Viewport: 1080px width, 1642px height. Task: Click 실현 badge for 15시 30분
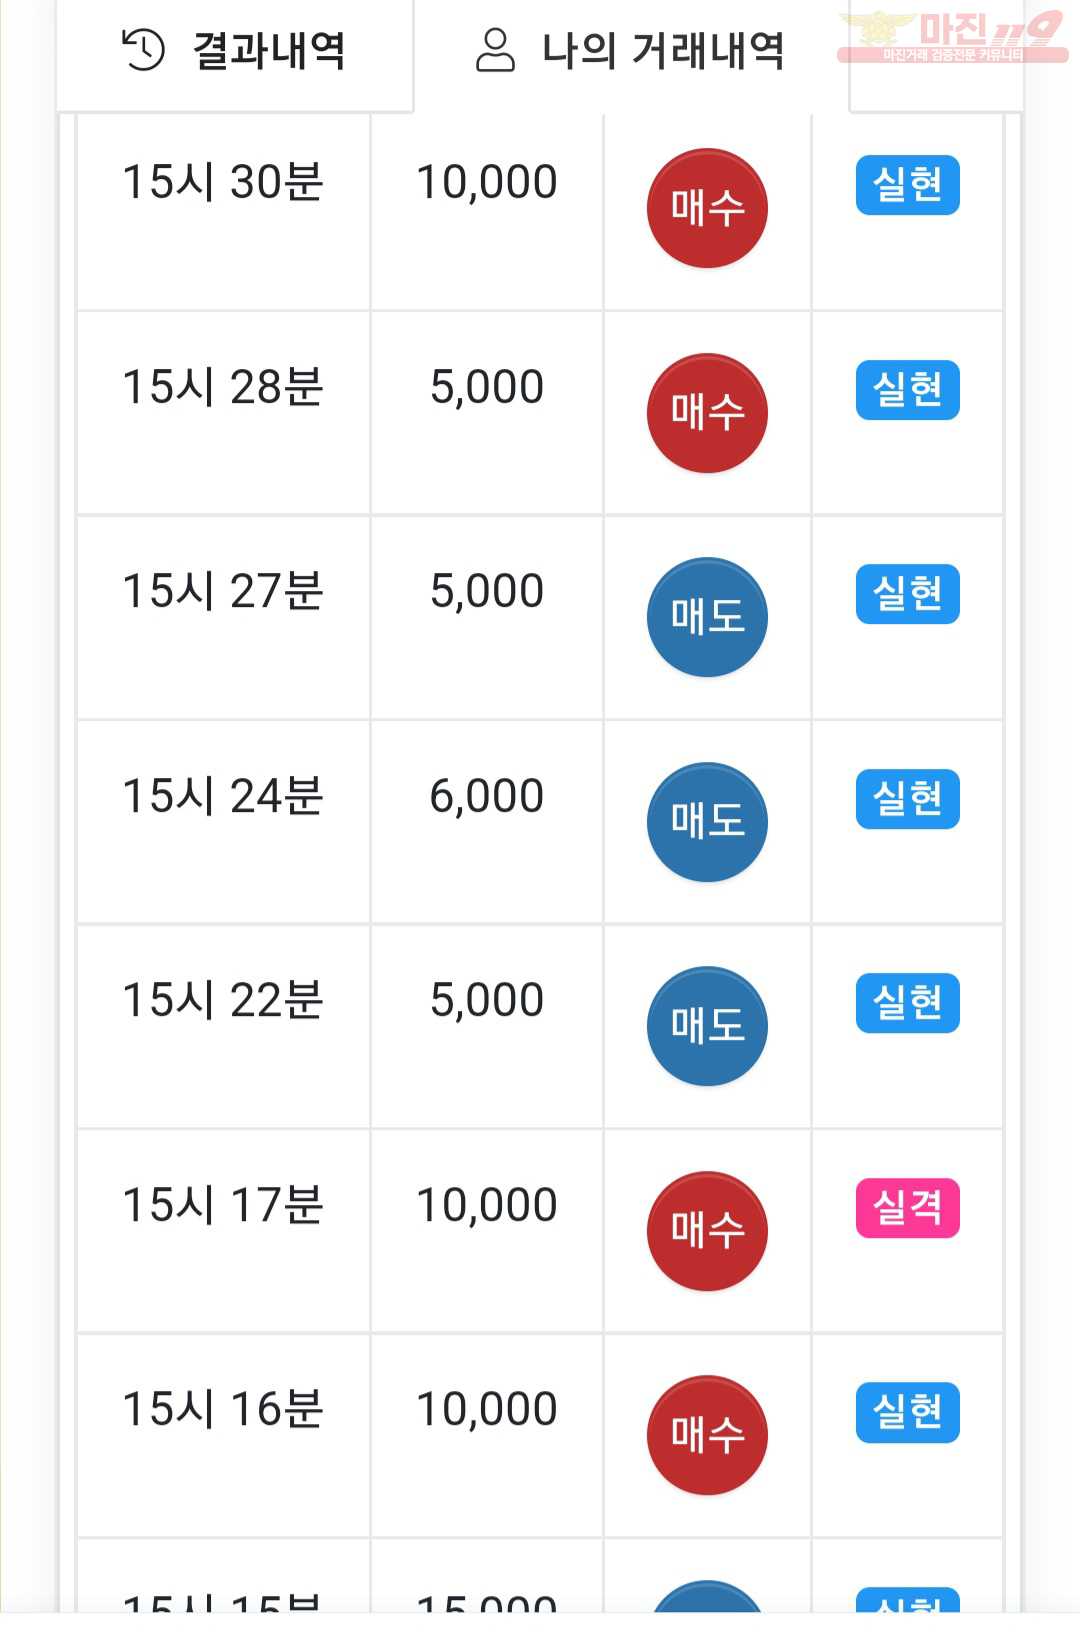coord(908,185)
